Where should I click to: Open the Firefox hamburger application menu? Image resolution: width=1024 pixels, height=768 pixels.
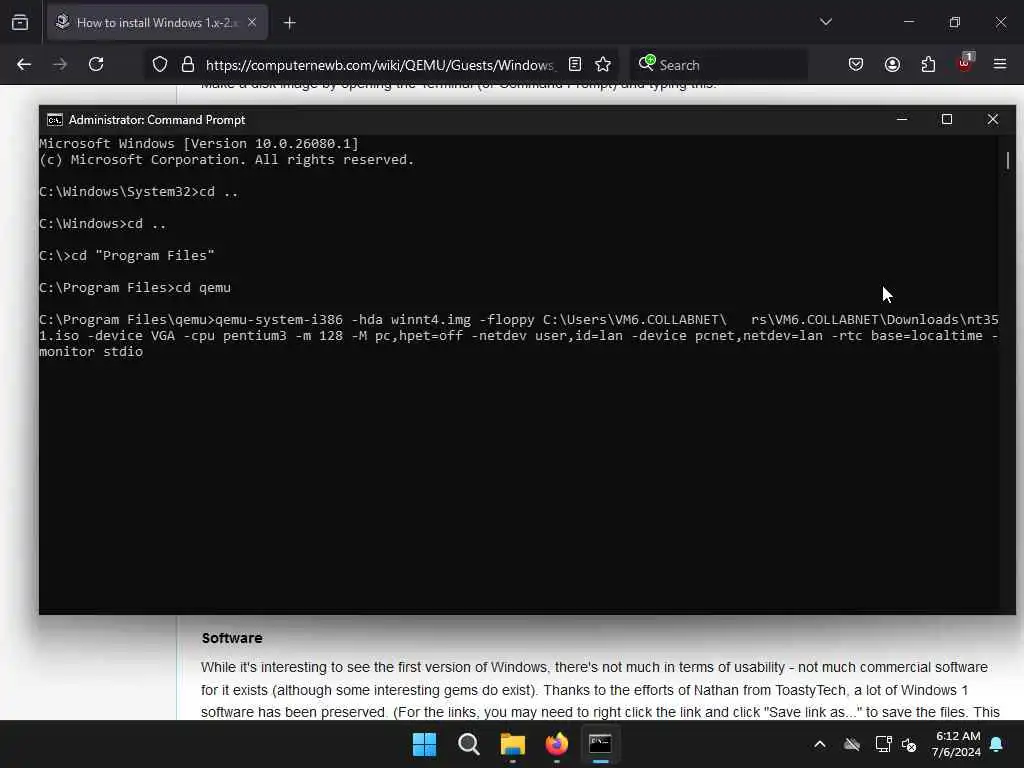pyautogui.click(x=1000, y=64)
